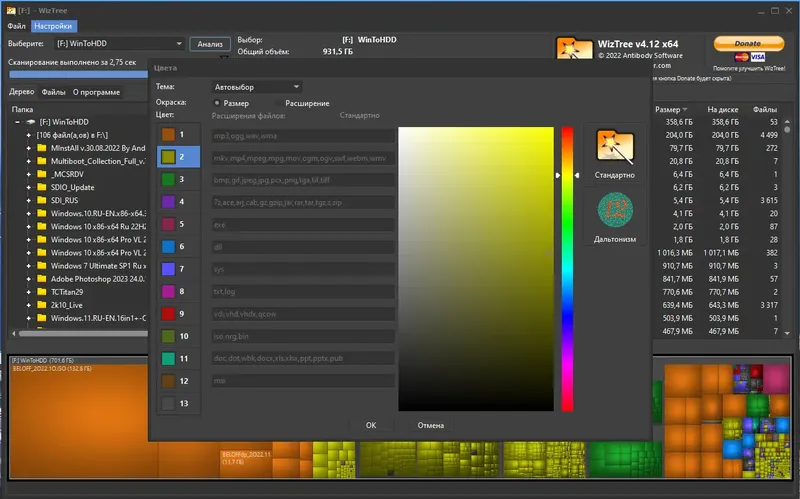This screenshot has height=499, width=800.
Task: Select color swatch number 9 (red)
Action: pyautogui.click(x=168, y=314)
